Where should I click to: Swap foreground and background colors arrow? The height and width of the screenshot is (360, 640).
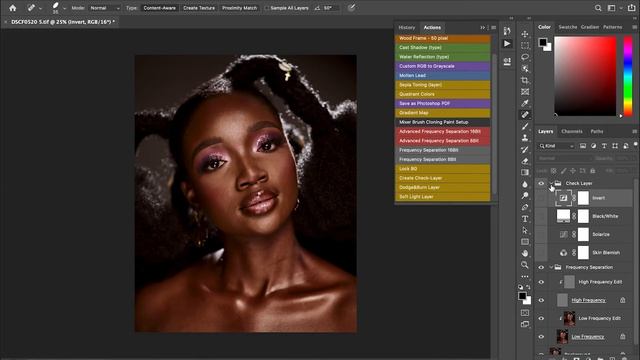(528, 287)
